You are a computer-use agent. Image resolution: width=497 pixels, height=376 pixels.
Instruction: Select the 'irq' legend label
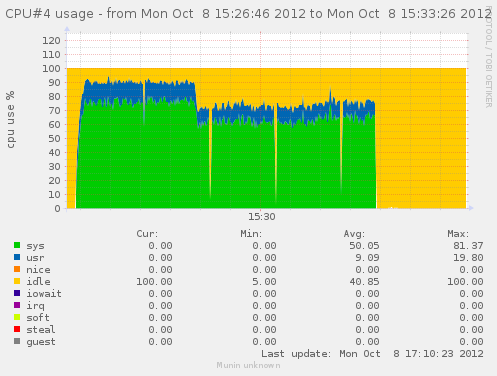tap(35, 306)
